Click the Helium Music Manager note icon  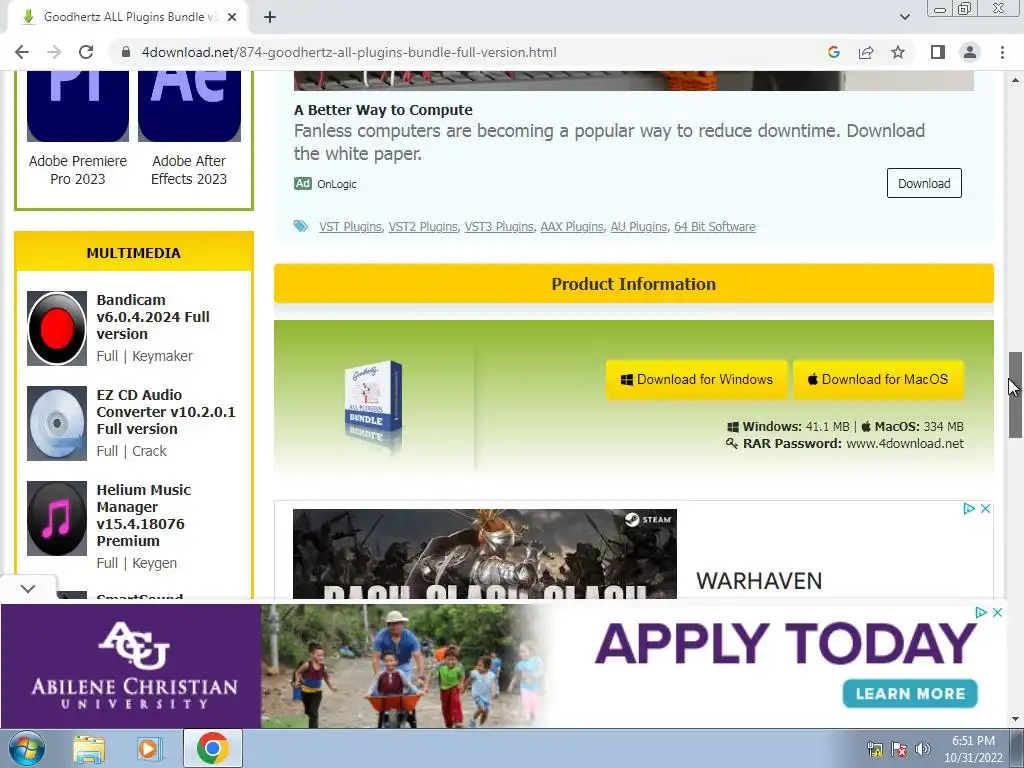coord(57,519)
